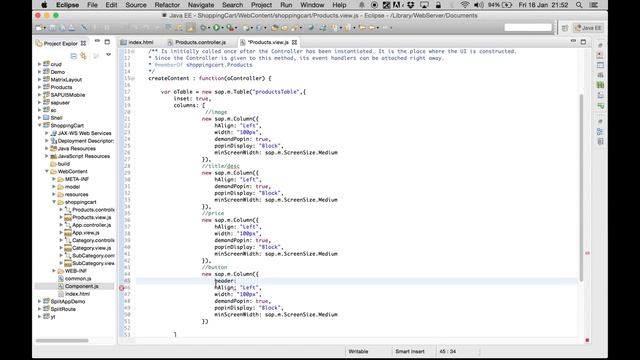The image size is (640, 360).
Task: Click the Run Last Tool toolbox icon
Action: [x=230, y=28]
